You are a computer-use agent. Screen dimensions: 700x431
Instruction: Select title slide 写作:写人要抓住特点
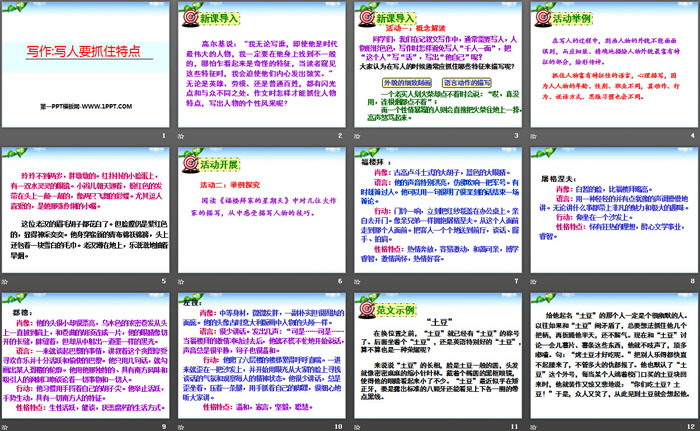coord(87,65)
